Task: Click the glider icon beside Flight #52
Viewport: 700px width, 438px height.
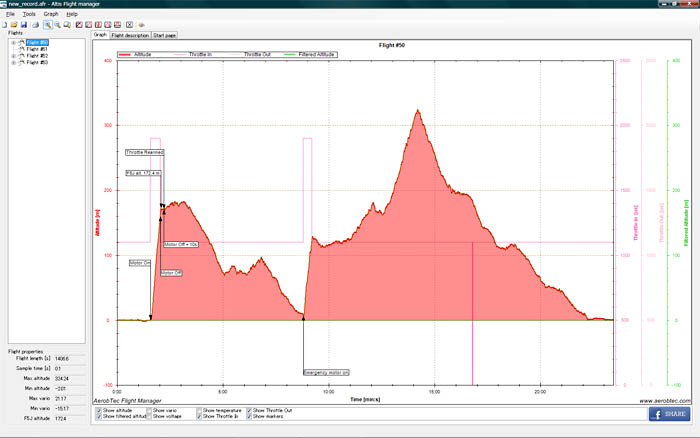Action: pos(21,56)
